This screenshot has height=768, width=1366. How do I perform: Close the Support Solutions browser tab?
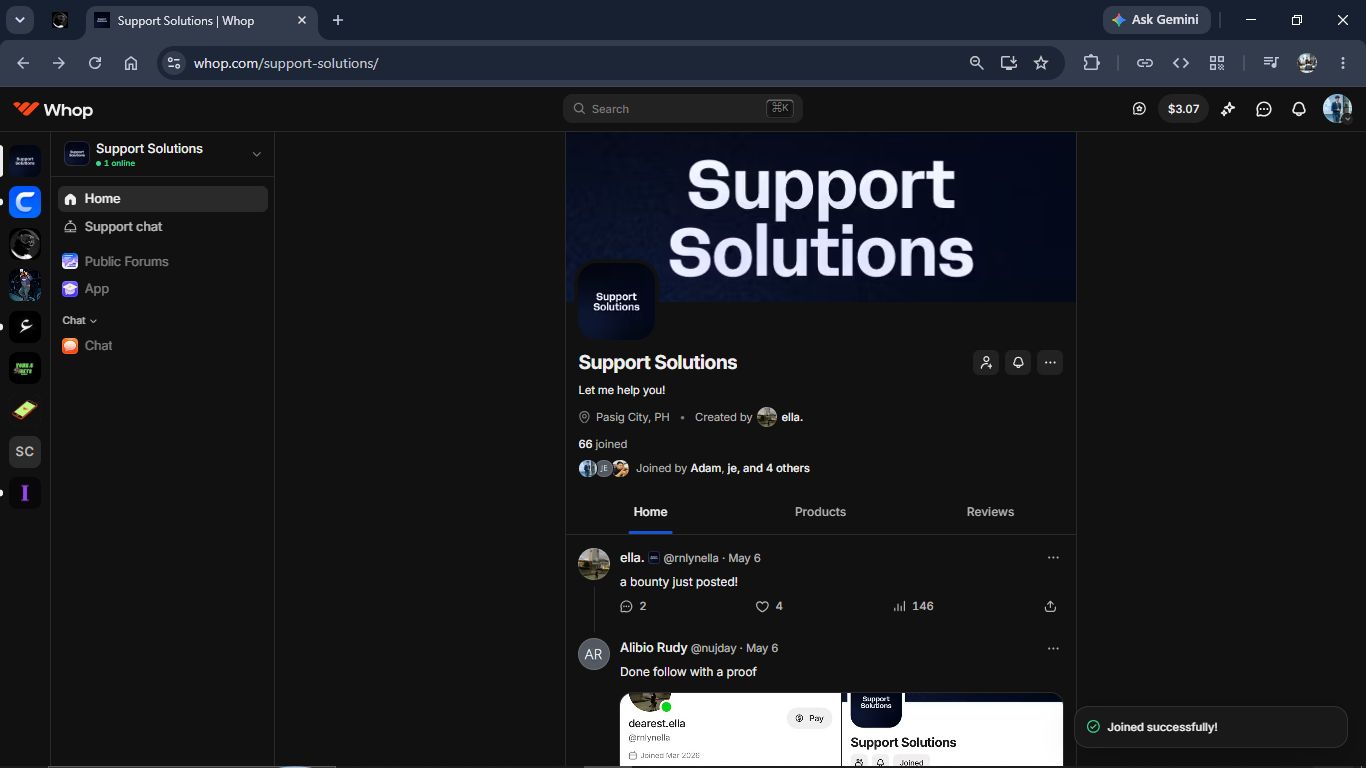(x=302, y=20)
